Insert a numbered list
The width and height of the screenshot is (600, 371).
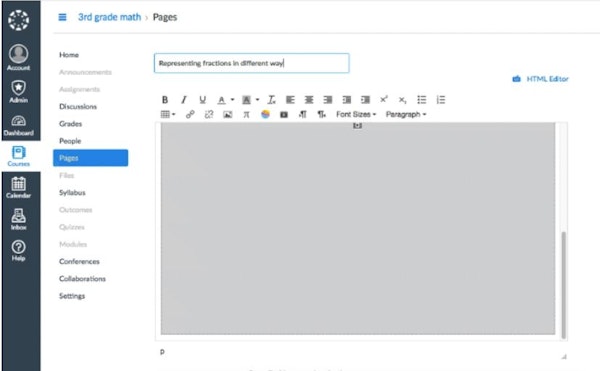pyautogui.click(x=441, y=100)
